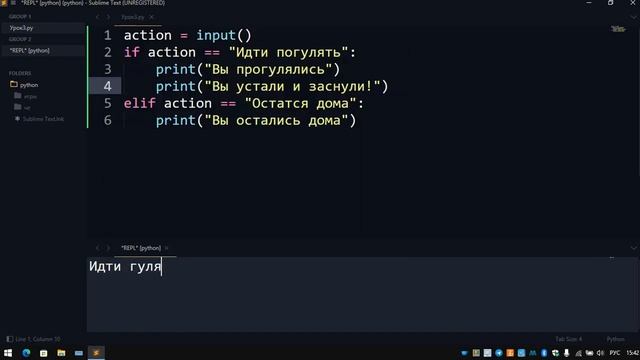This screenshot has width=640, height=360.
Task: Click line number 1 in gutter
Action: tap(107, 35)
